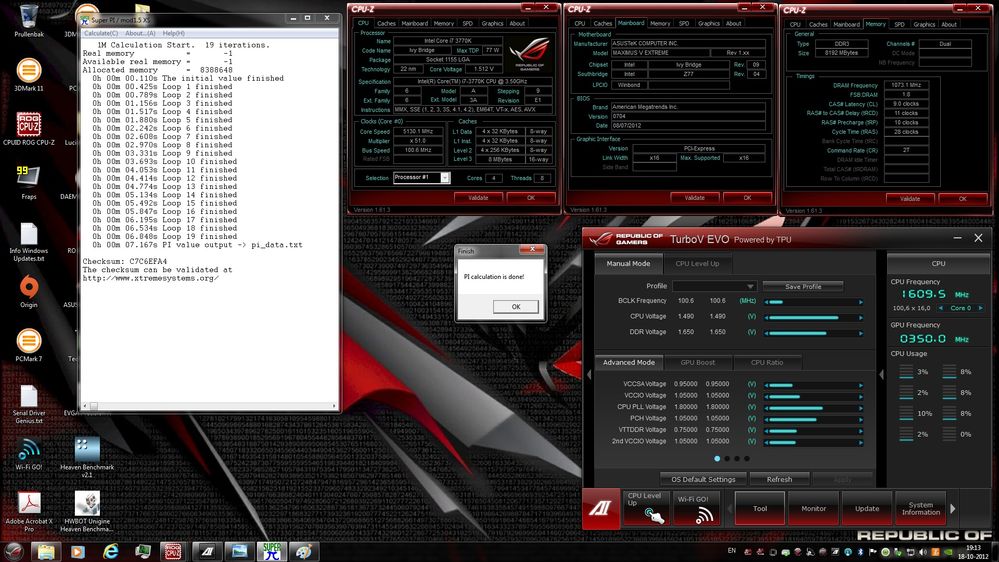Open the About...(A) menu in Super PI
This screenshot has width=999, height=562.
[x=140, y=33]
